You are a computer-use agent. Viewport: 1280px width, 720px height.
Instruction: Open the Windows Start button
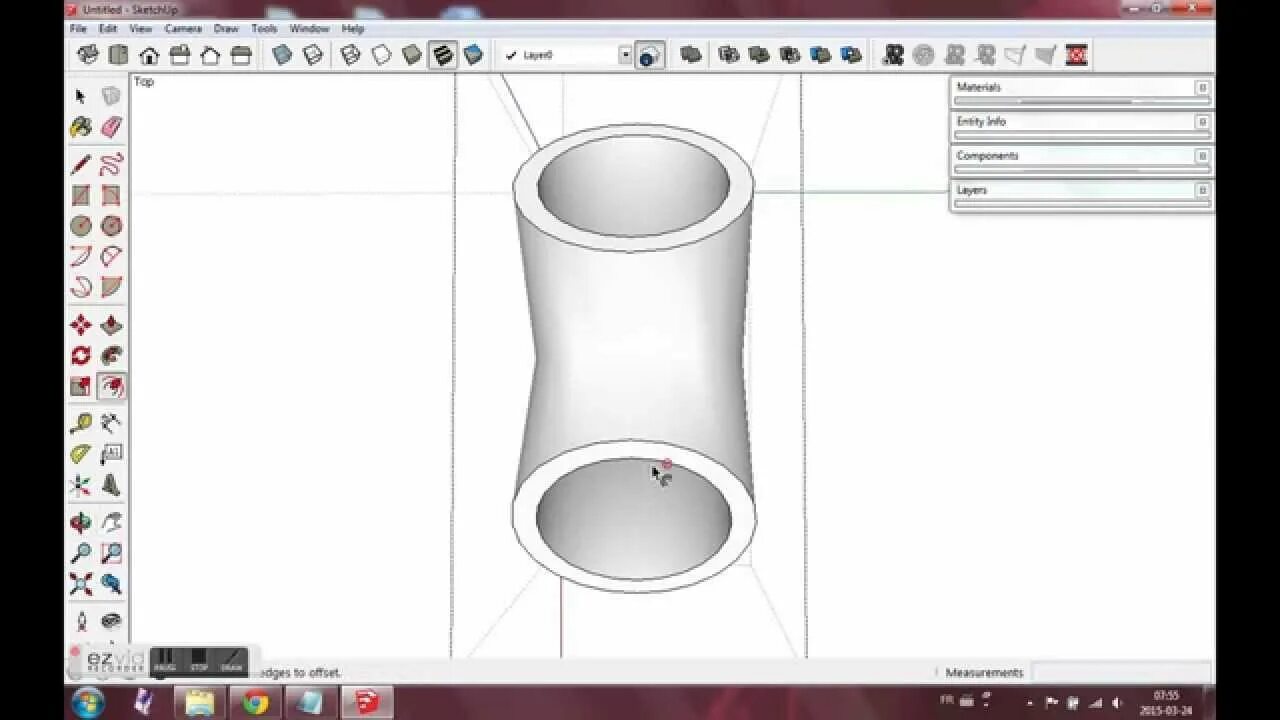88,702
